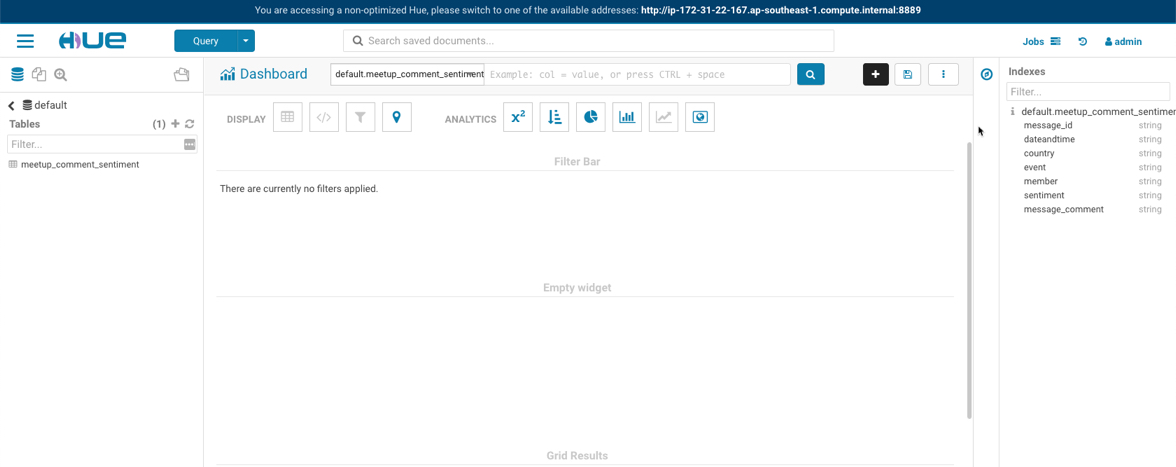The image size is (1176, 467).
Task: Add a marker map display widget
Action: (397, 117)
